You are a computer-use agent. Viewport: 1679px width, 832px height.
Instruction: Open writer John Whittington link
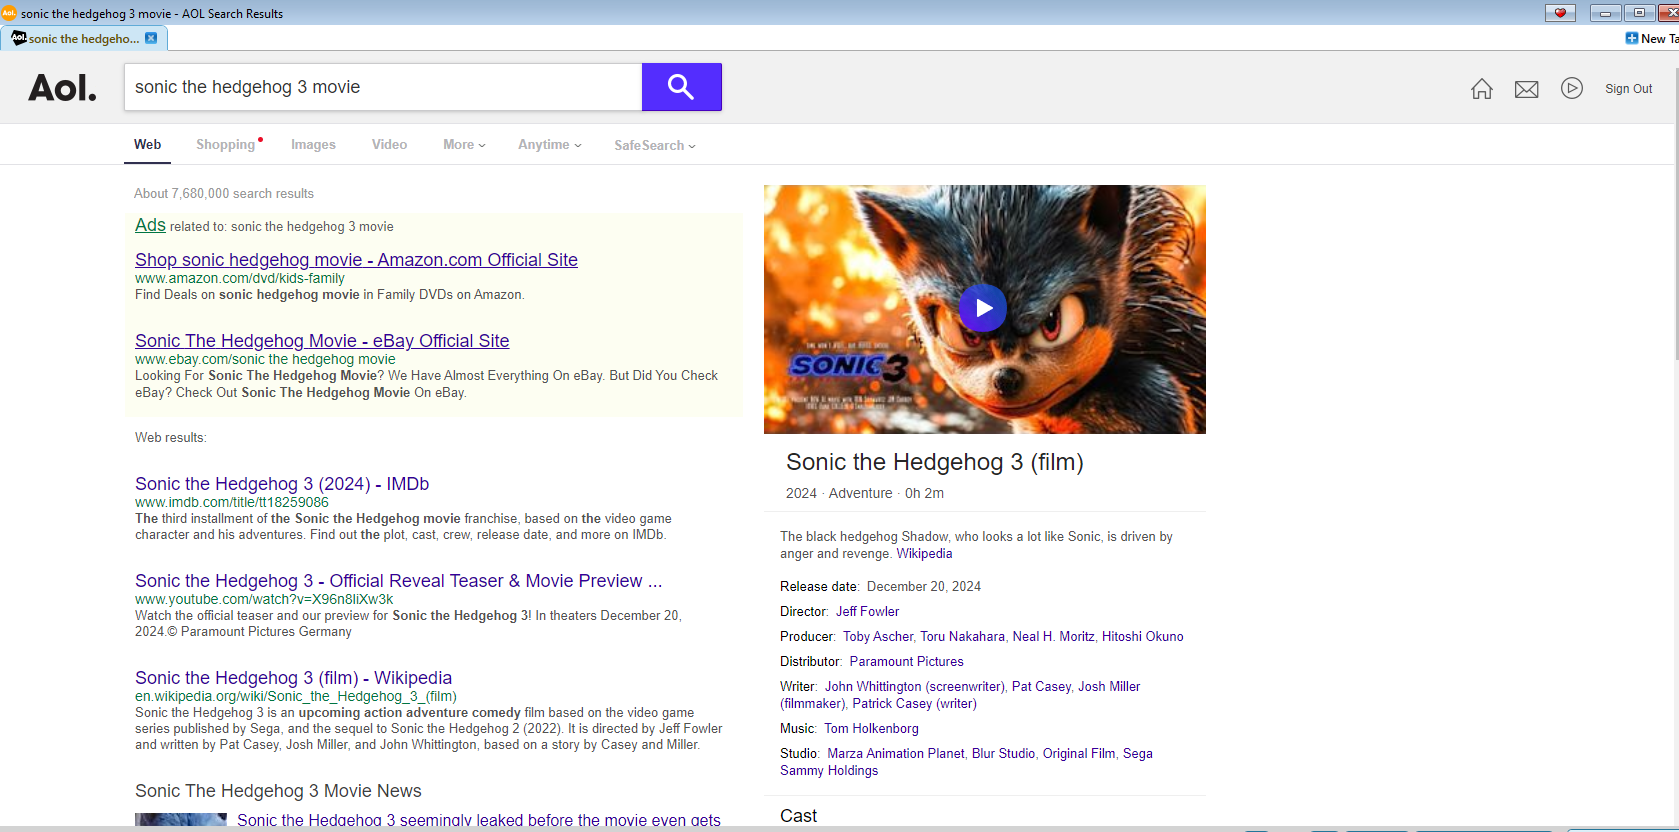(914, 686)
